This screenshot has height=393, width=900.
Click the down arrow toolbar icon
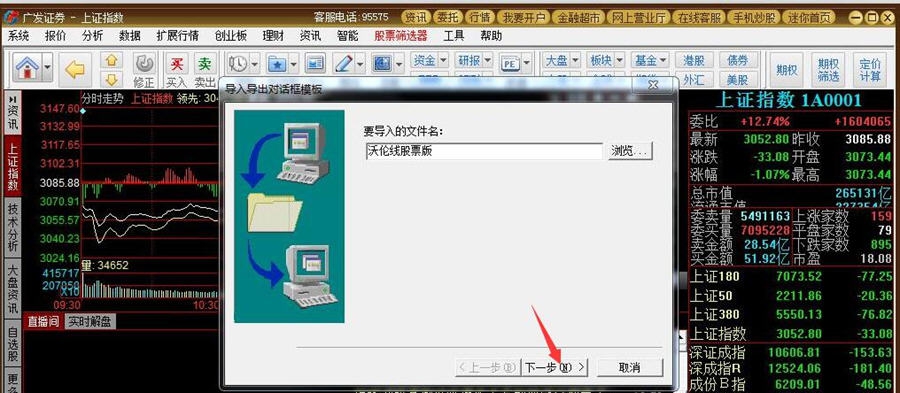click(111, 79)
